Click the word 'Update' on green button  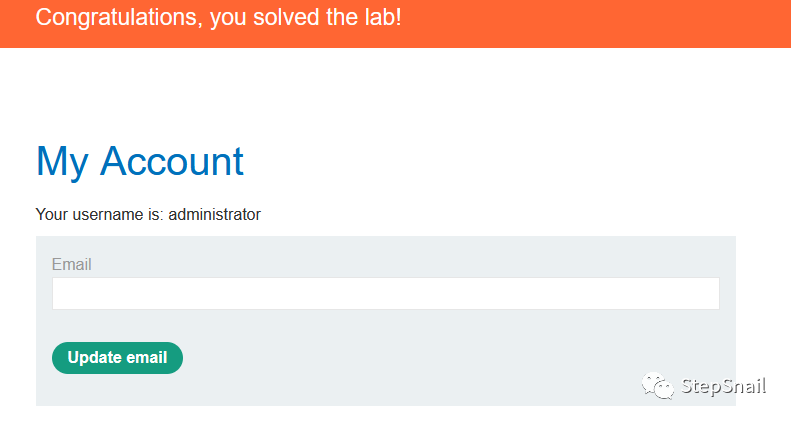[94, 358]
